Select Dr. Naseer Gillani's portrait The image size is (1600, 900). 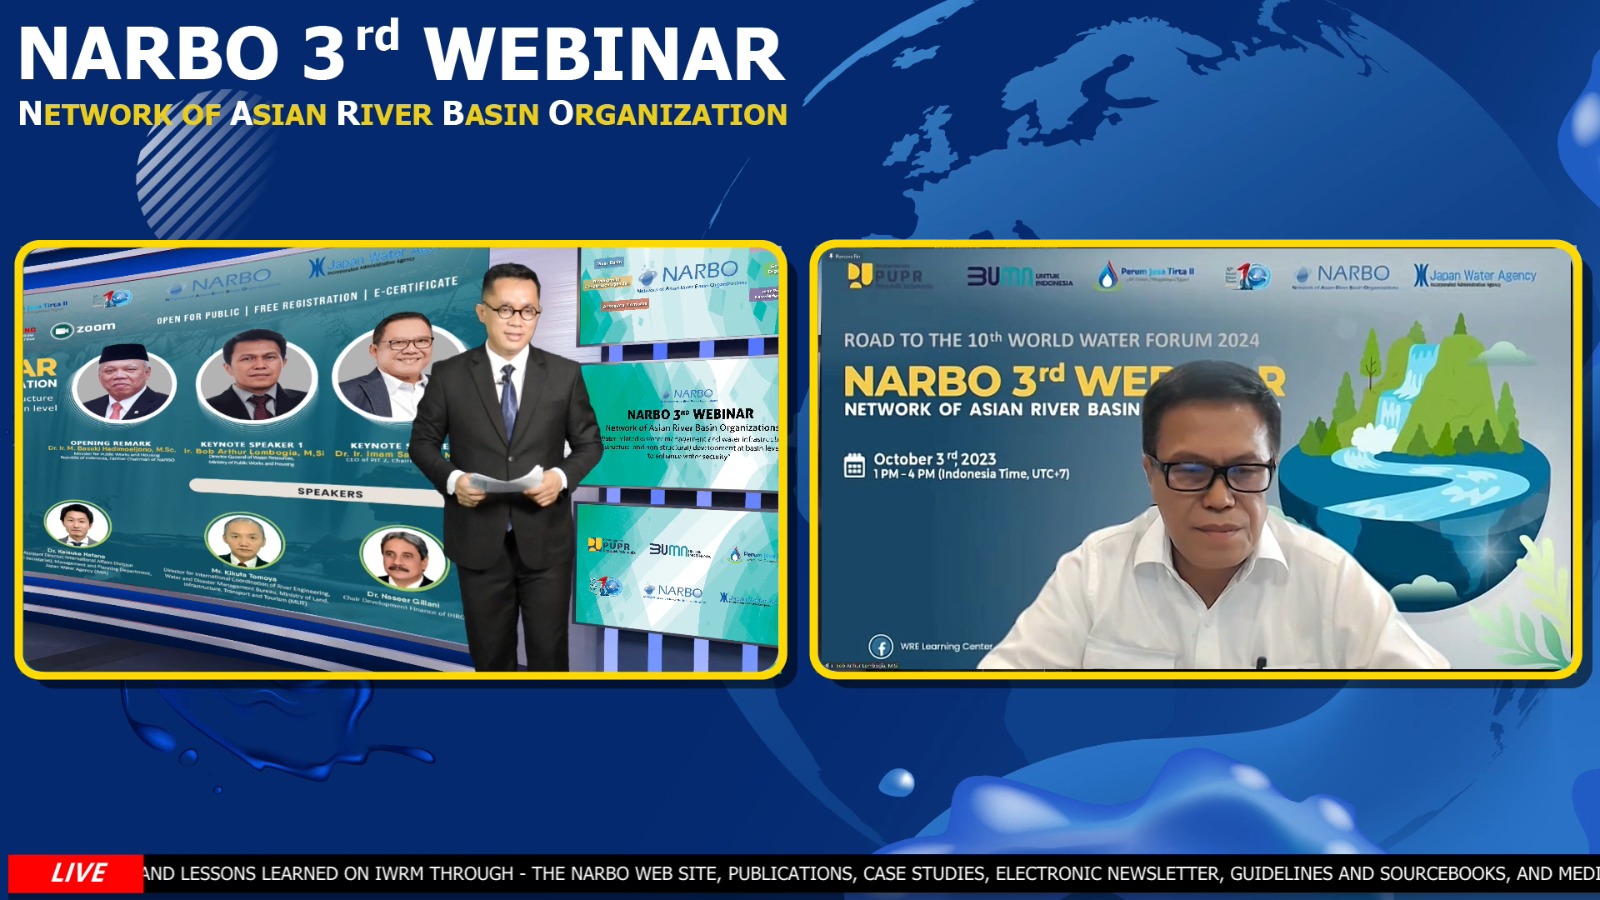pyautogui.click(x=404, y=558)
